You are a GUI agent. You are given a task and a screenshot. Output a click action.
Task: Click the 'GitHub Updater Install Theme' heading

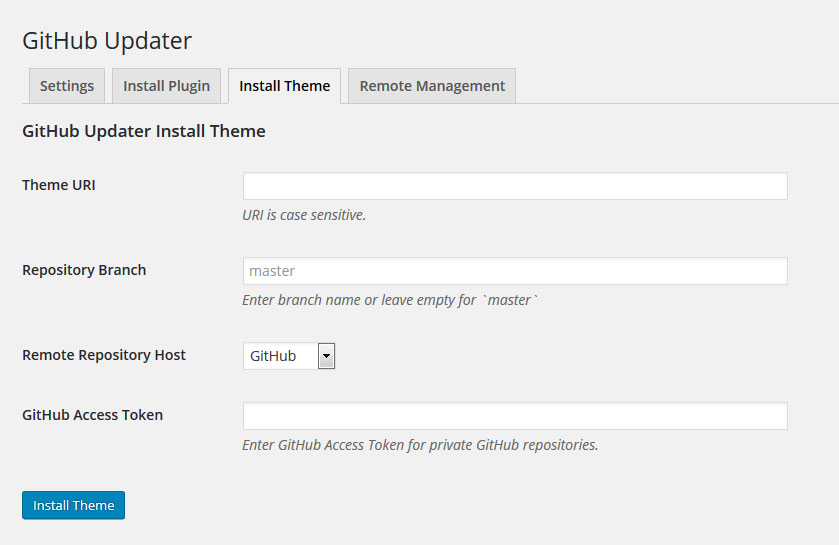(144, 131)
